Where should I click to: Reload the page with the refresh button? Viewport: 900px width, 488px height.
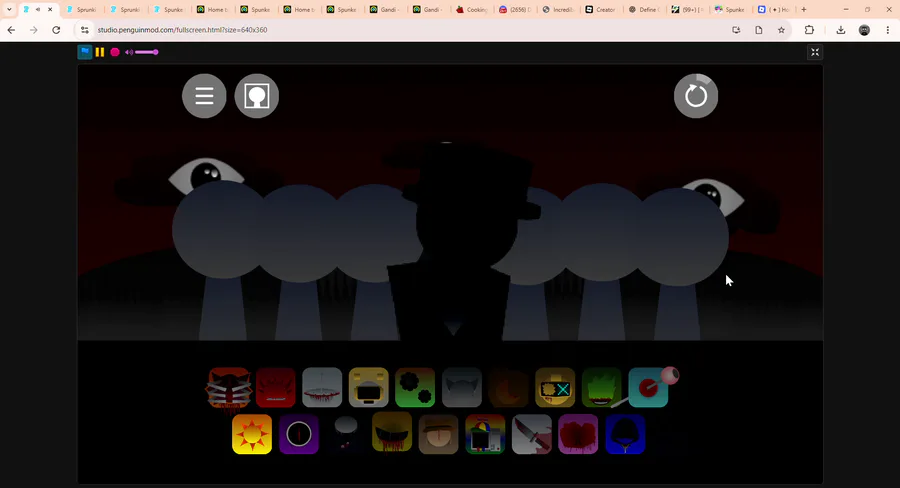(x=56, y=30)
